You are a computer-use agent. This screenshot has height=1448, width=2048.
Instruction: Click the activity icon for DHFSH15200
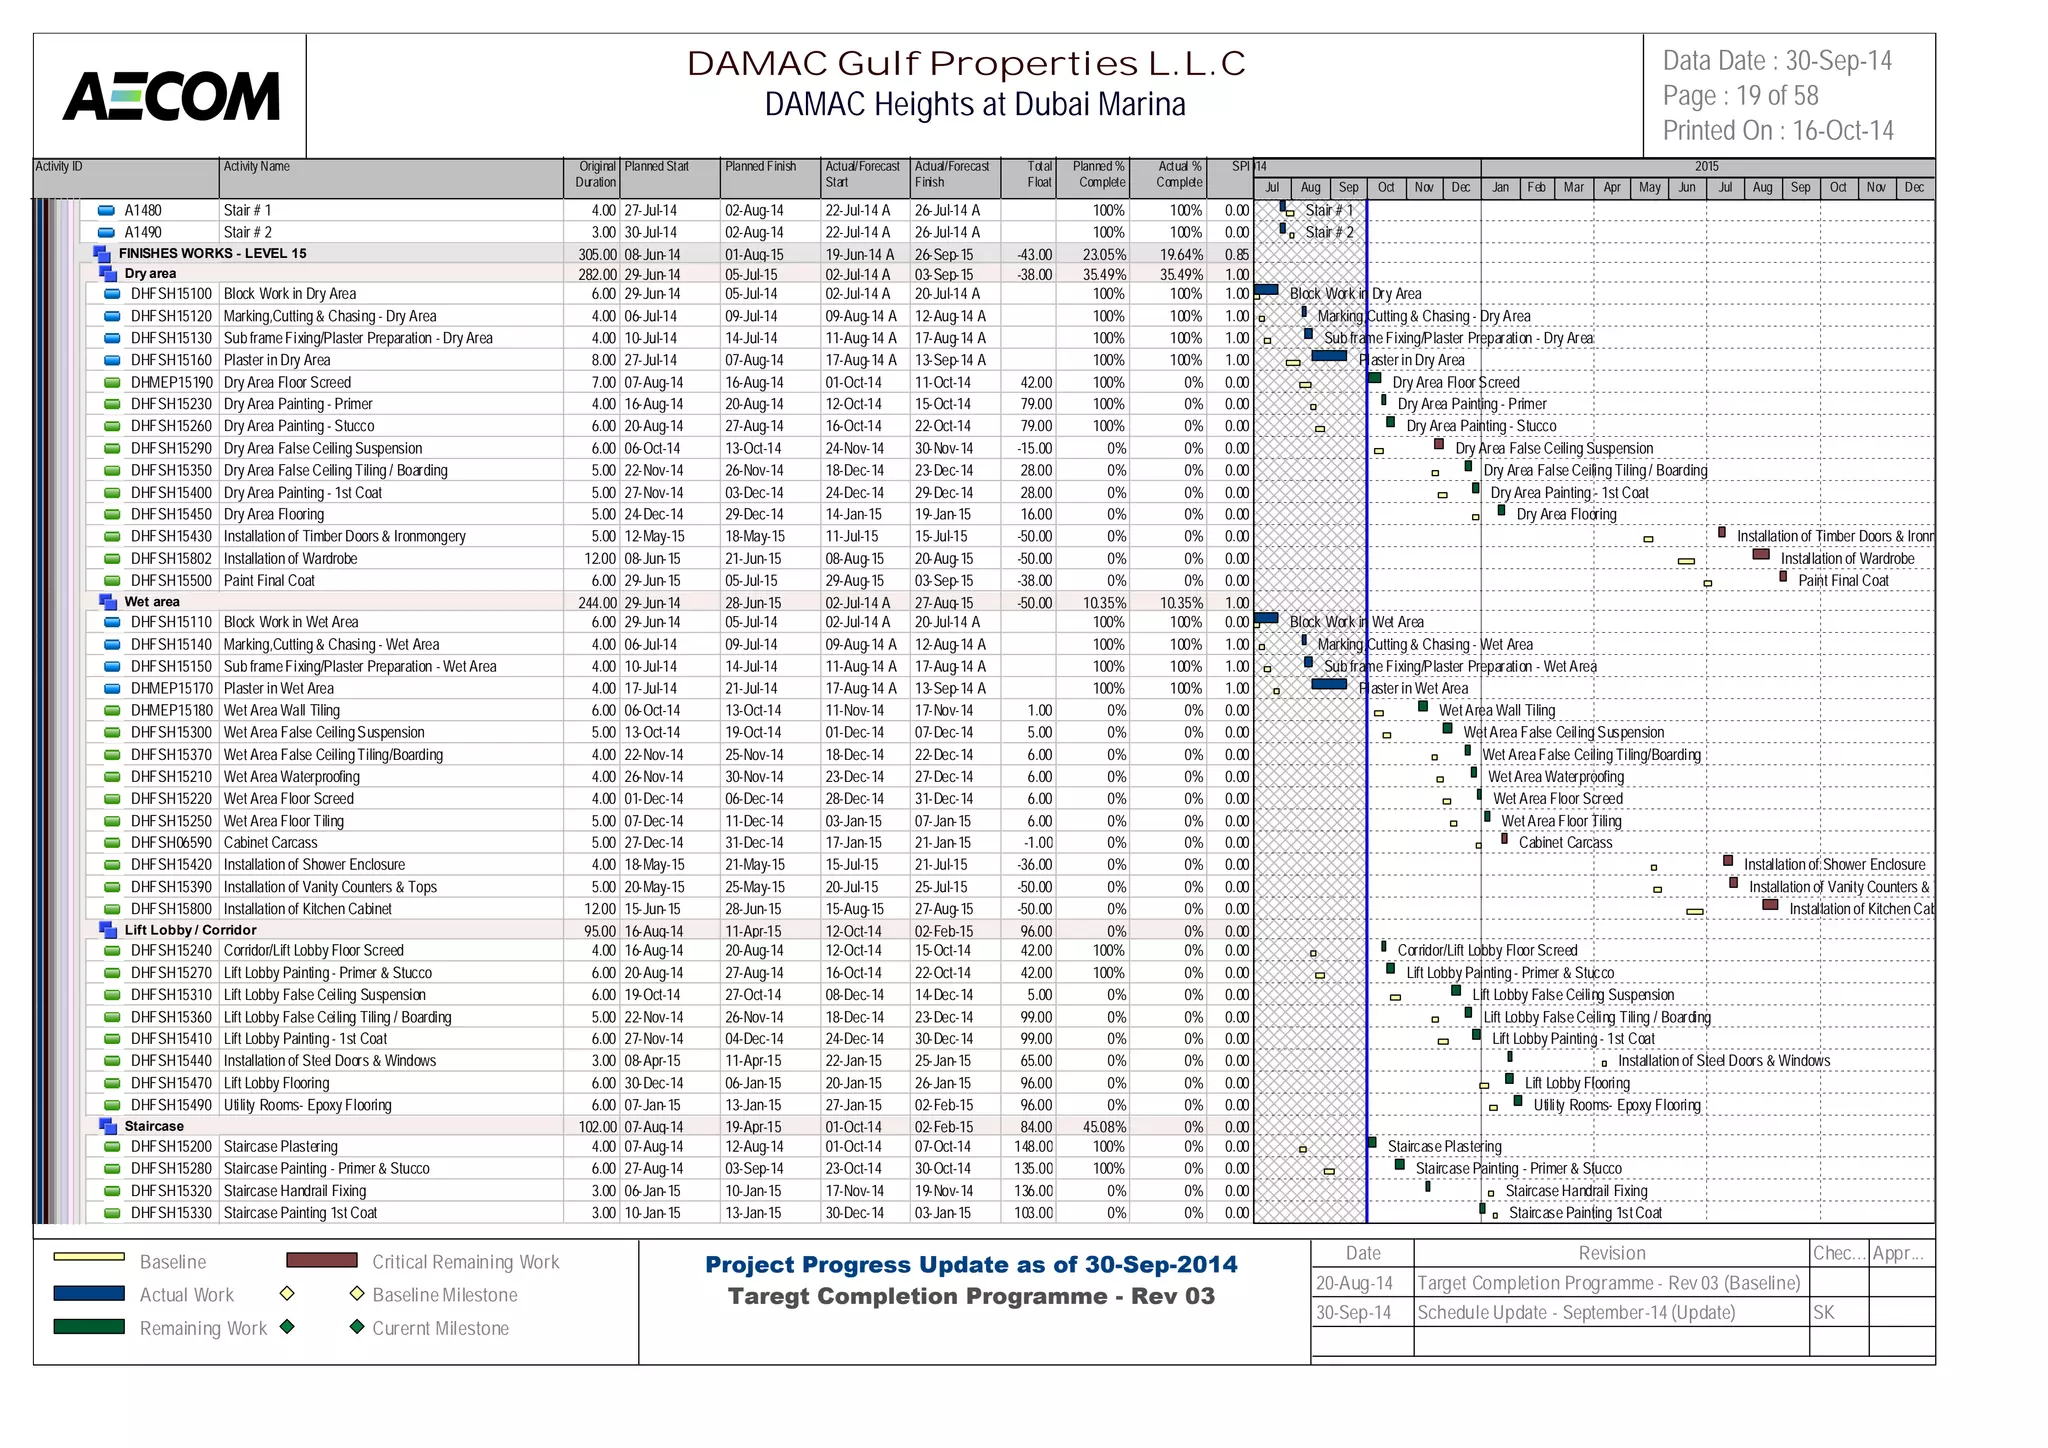click(x=112, y=1147)
